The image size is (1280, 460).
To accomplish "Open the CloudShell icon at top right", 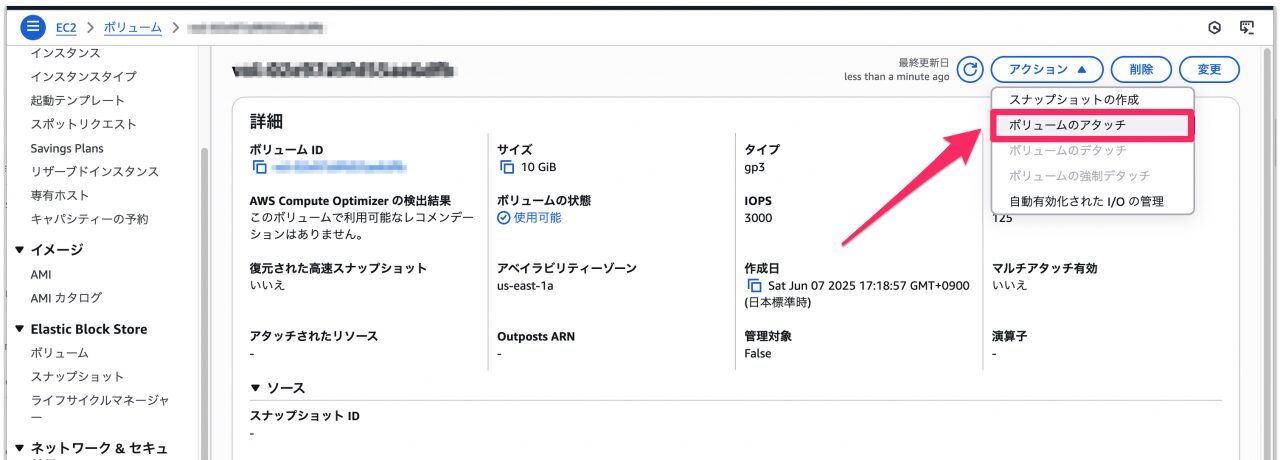I will [1246, 28].
